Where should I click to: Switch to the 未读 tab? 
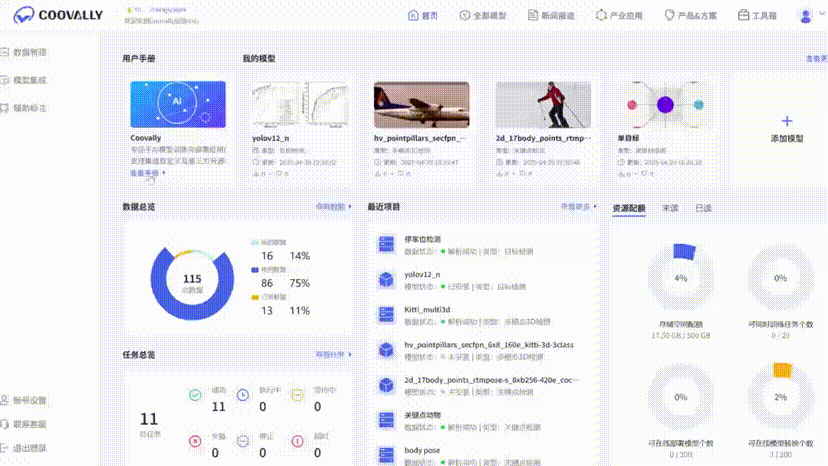[x=670, y=208]
